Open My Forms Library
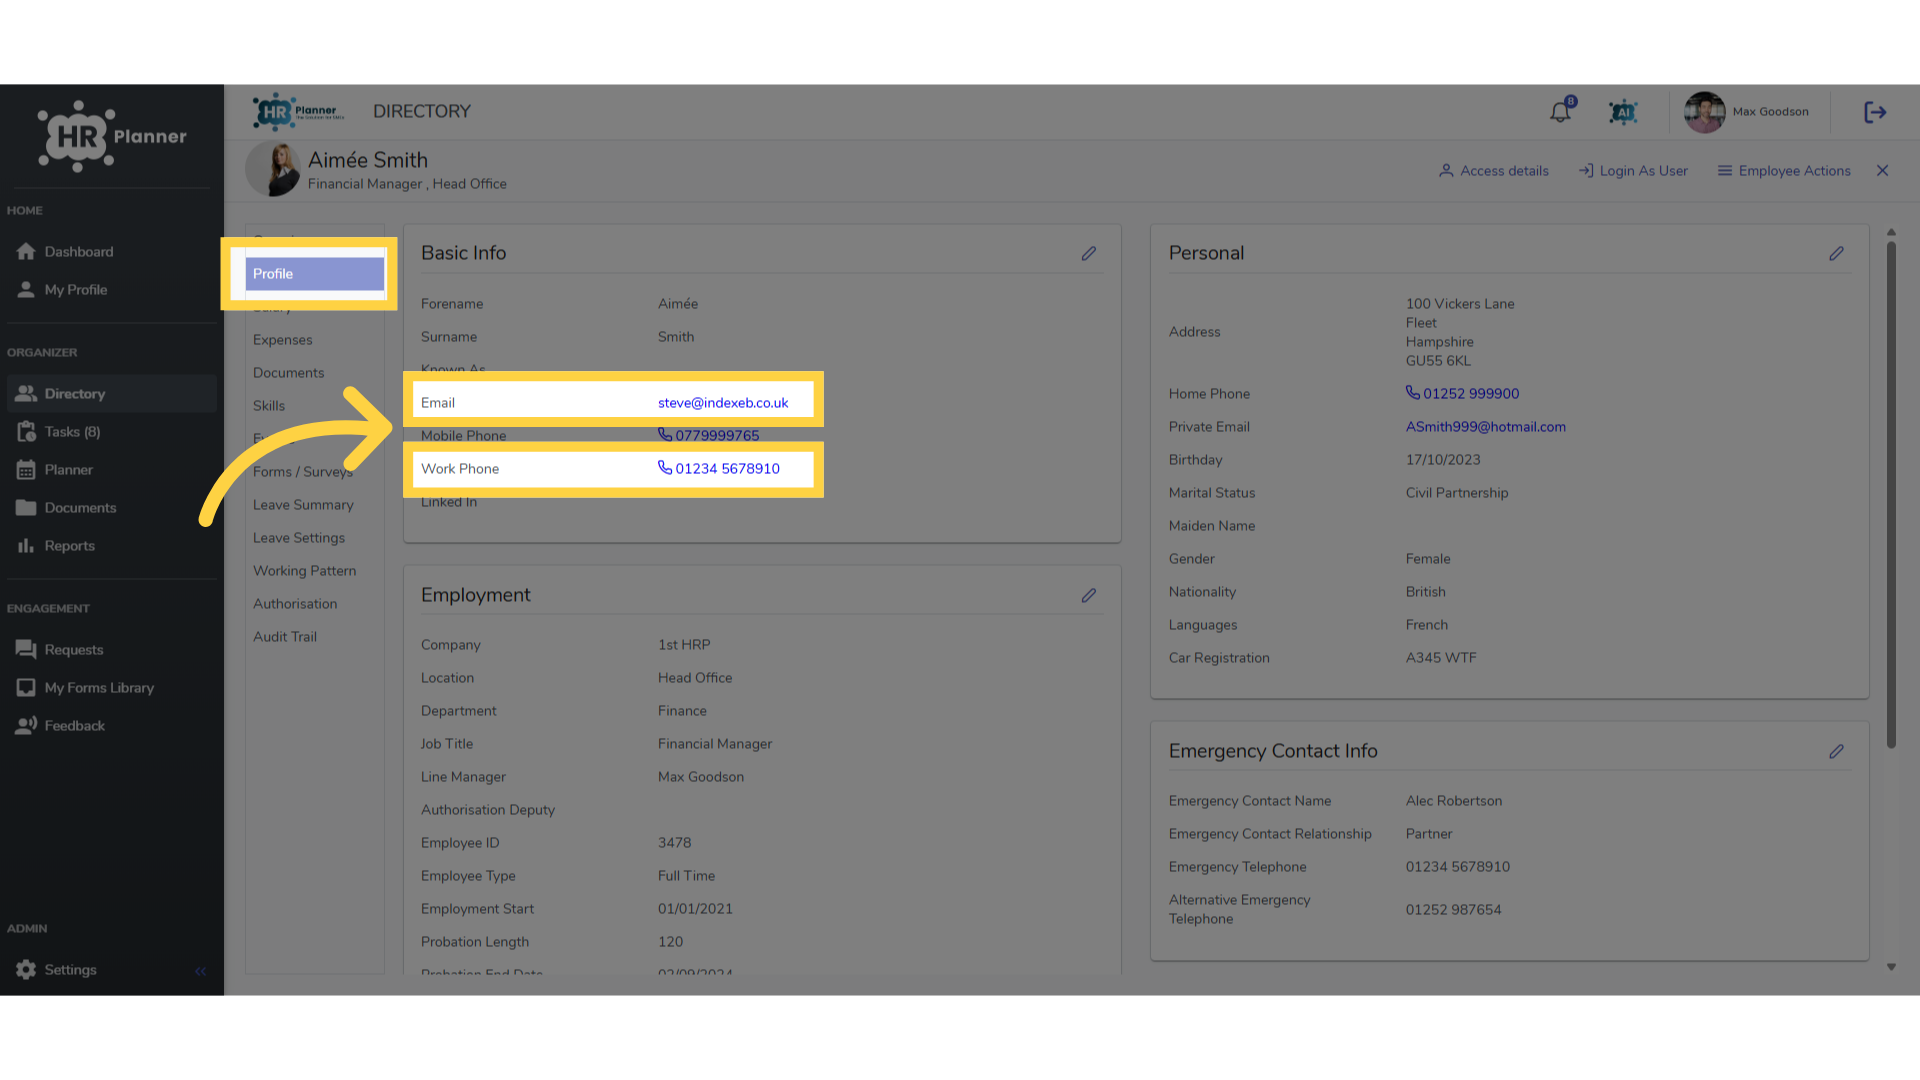 pyautogui.click(x=111, y=688)
